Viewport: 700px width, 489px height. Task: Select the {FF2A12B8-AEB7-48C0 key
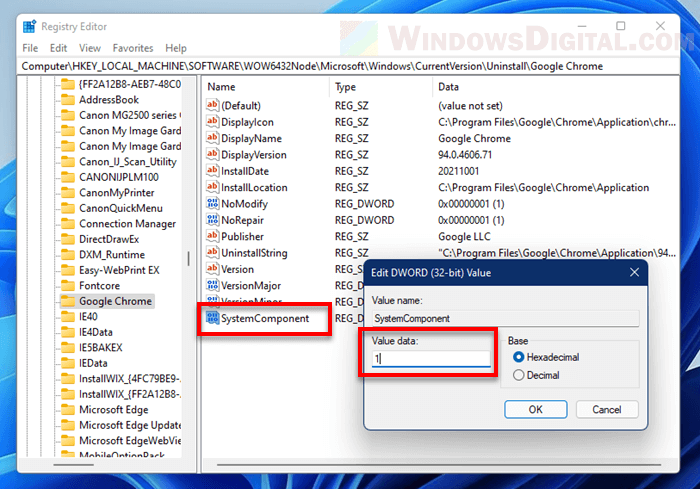(x=129, y=84)
